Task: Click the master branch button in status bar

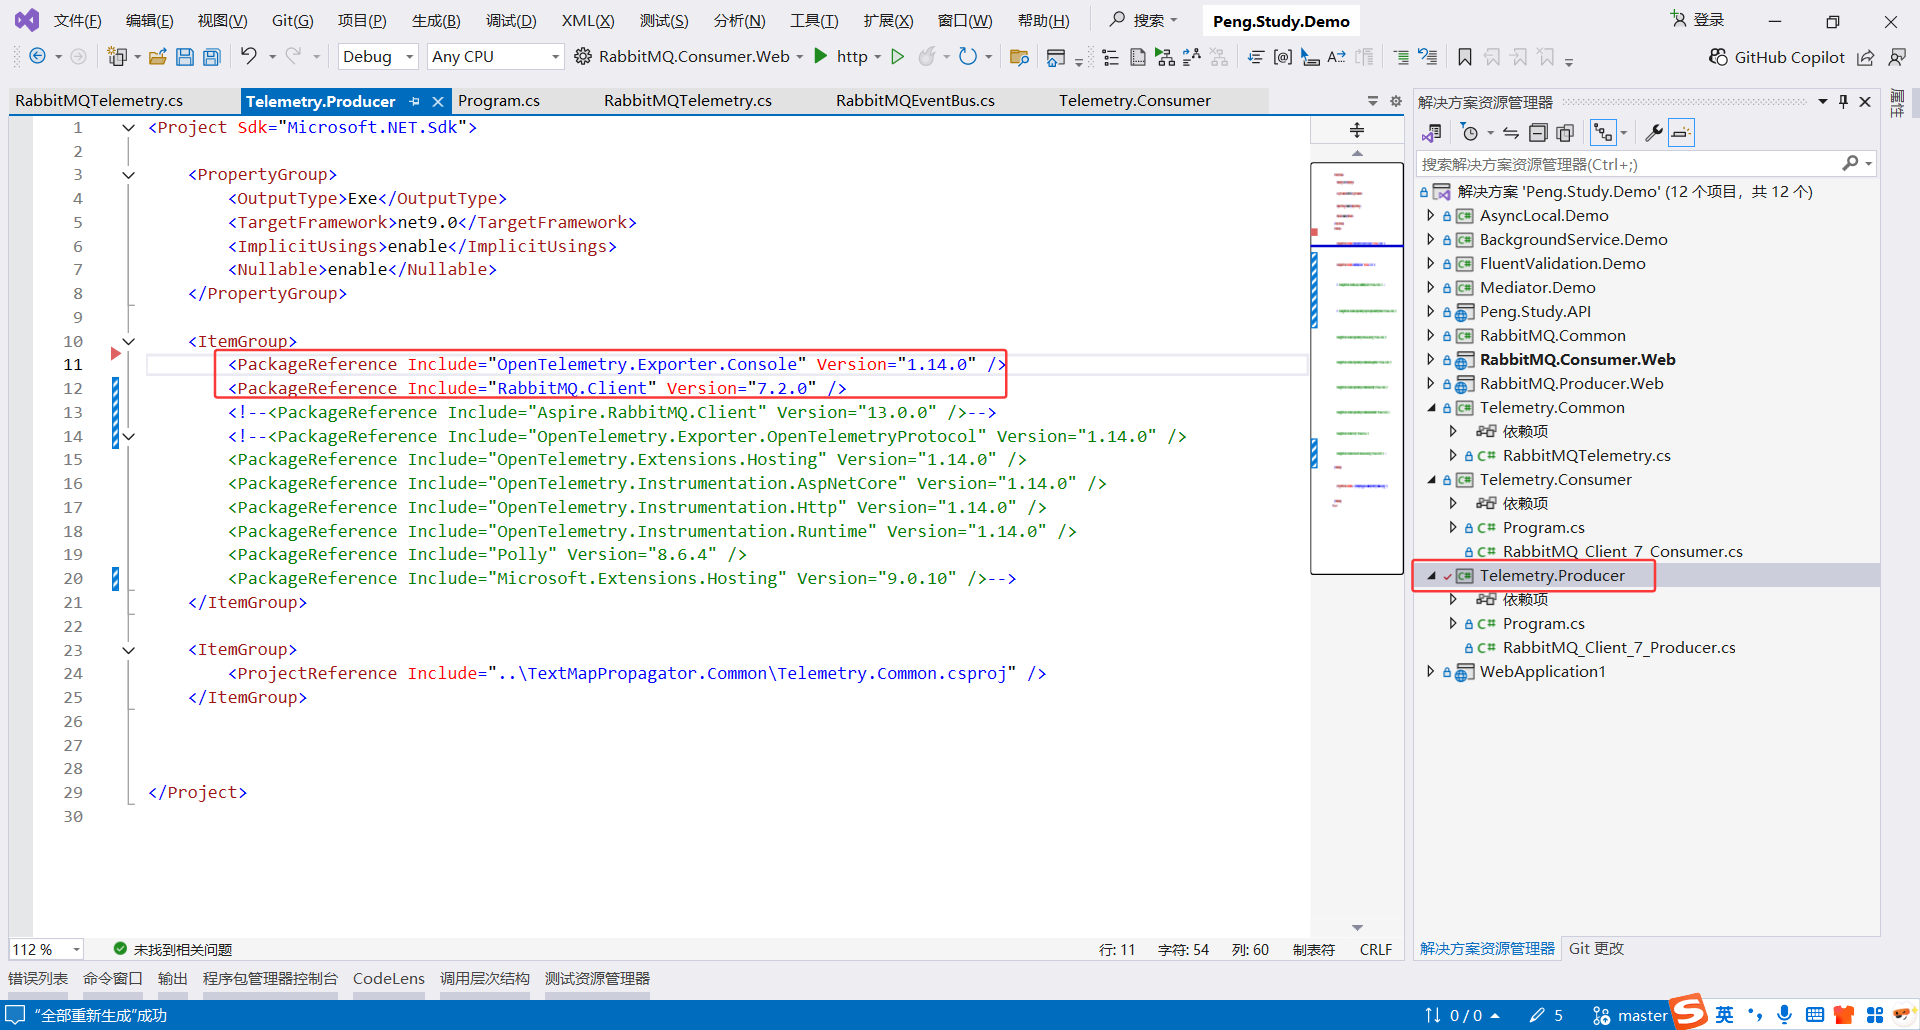Action: click(1630, 1016)
